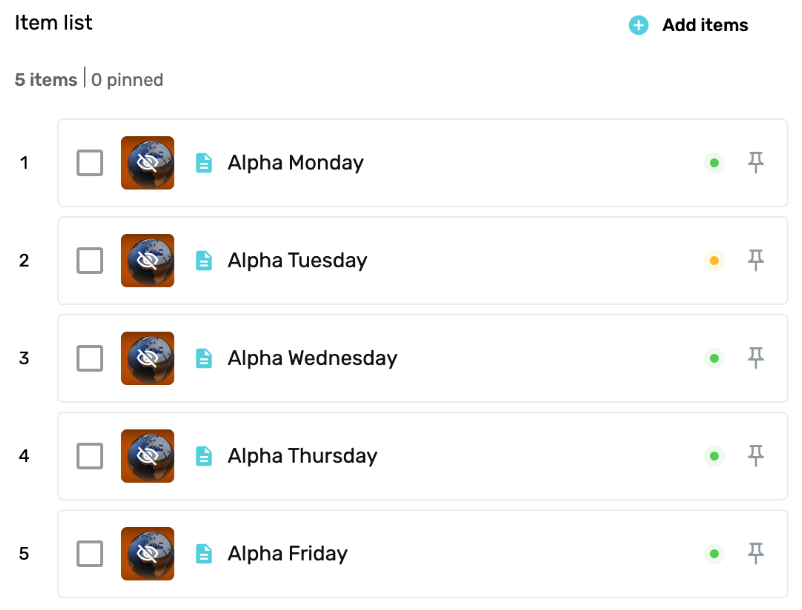802x610 pixels.
Task: Pin the Alpha Thursday item
Action: point(755,456)
